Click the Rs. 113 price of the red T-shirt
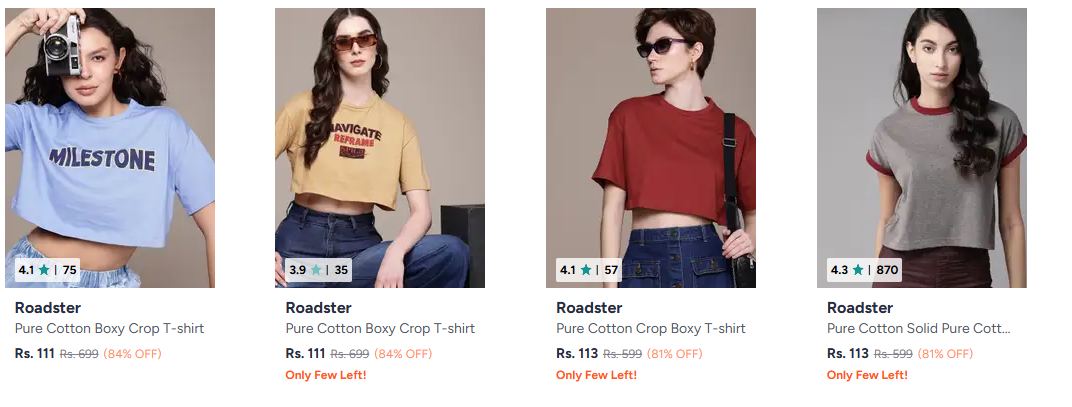1072x407 pixels. coord(577,354)
